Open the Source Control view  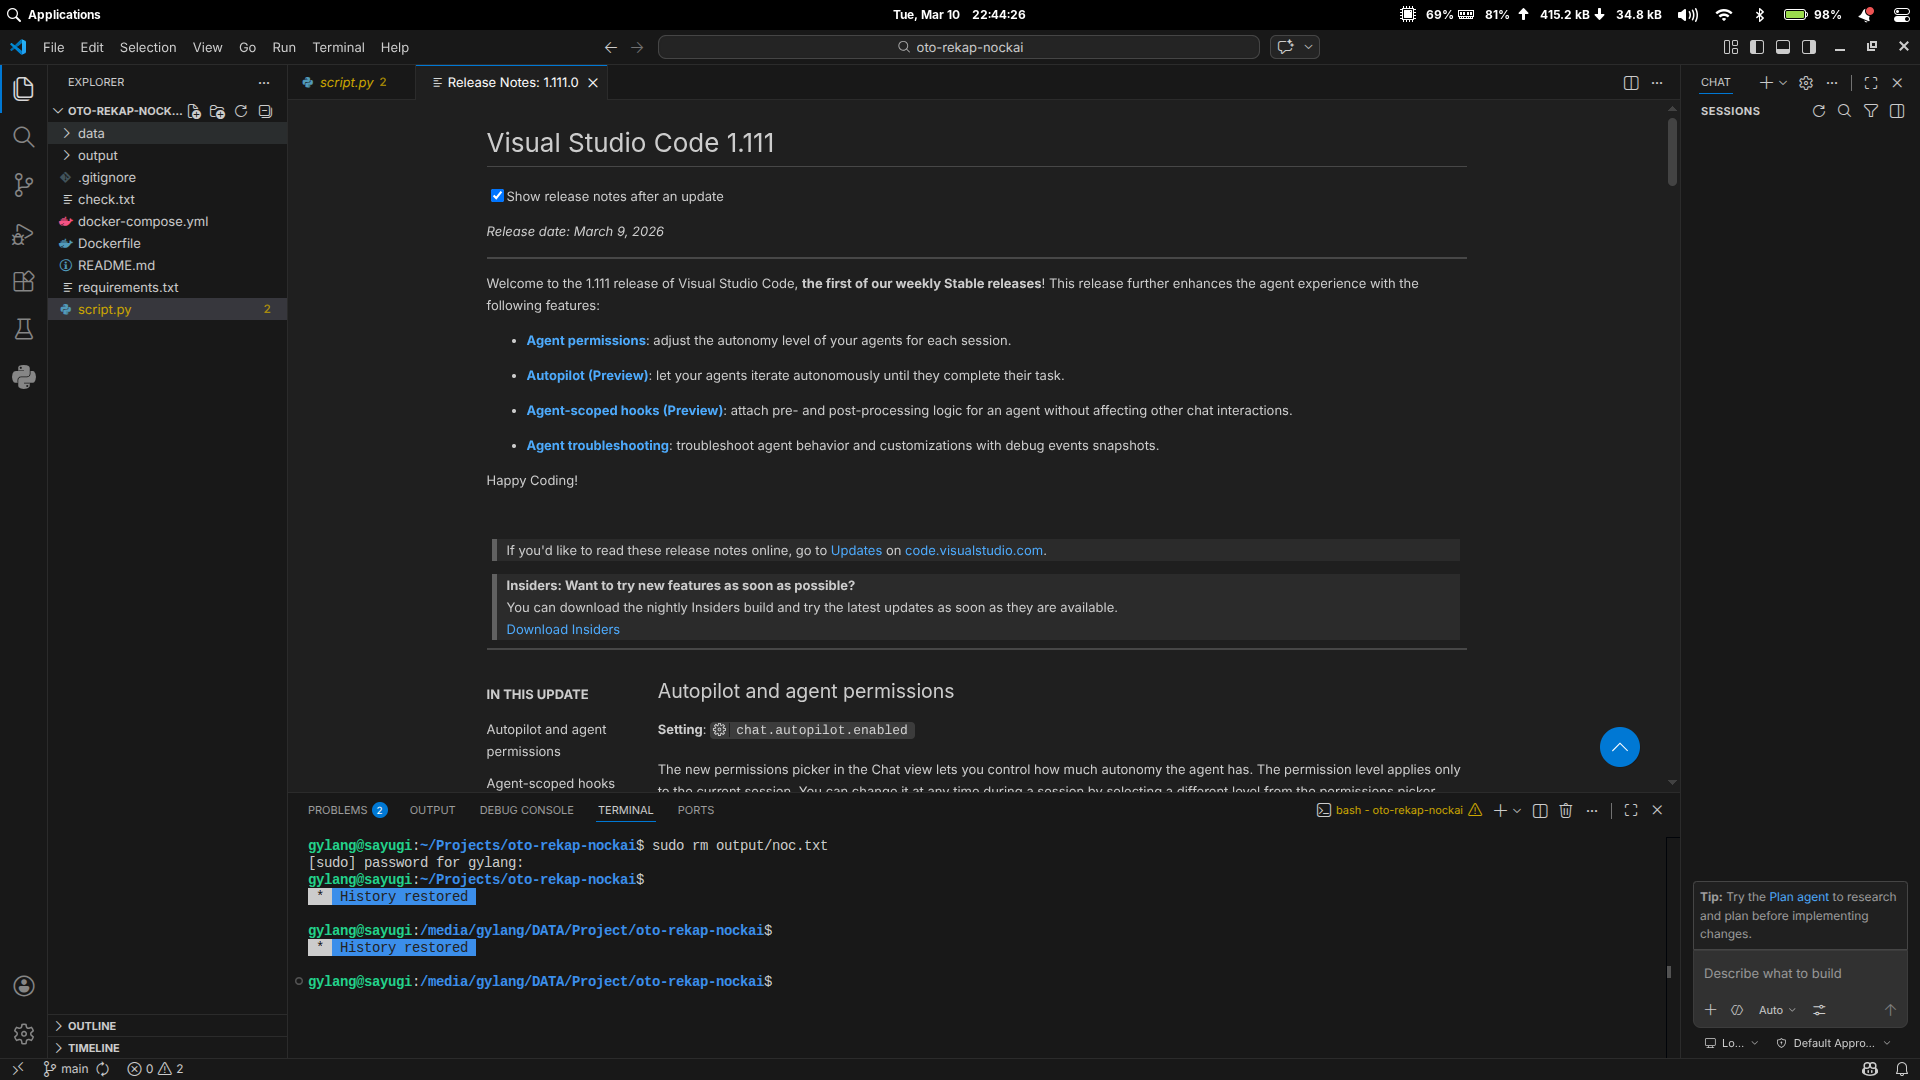pos(24,185)
